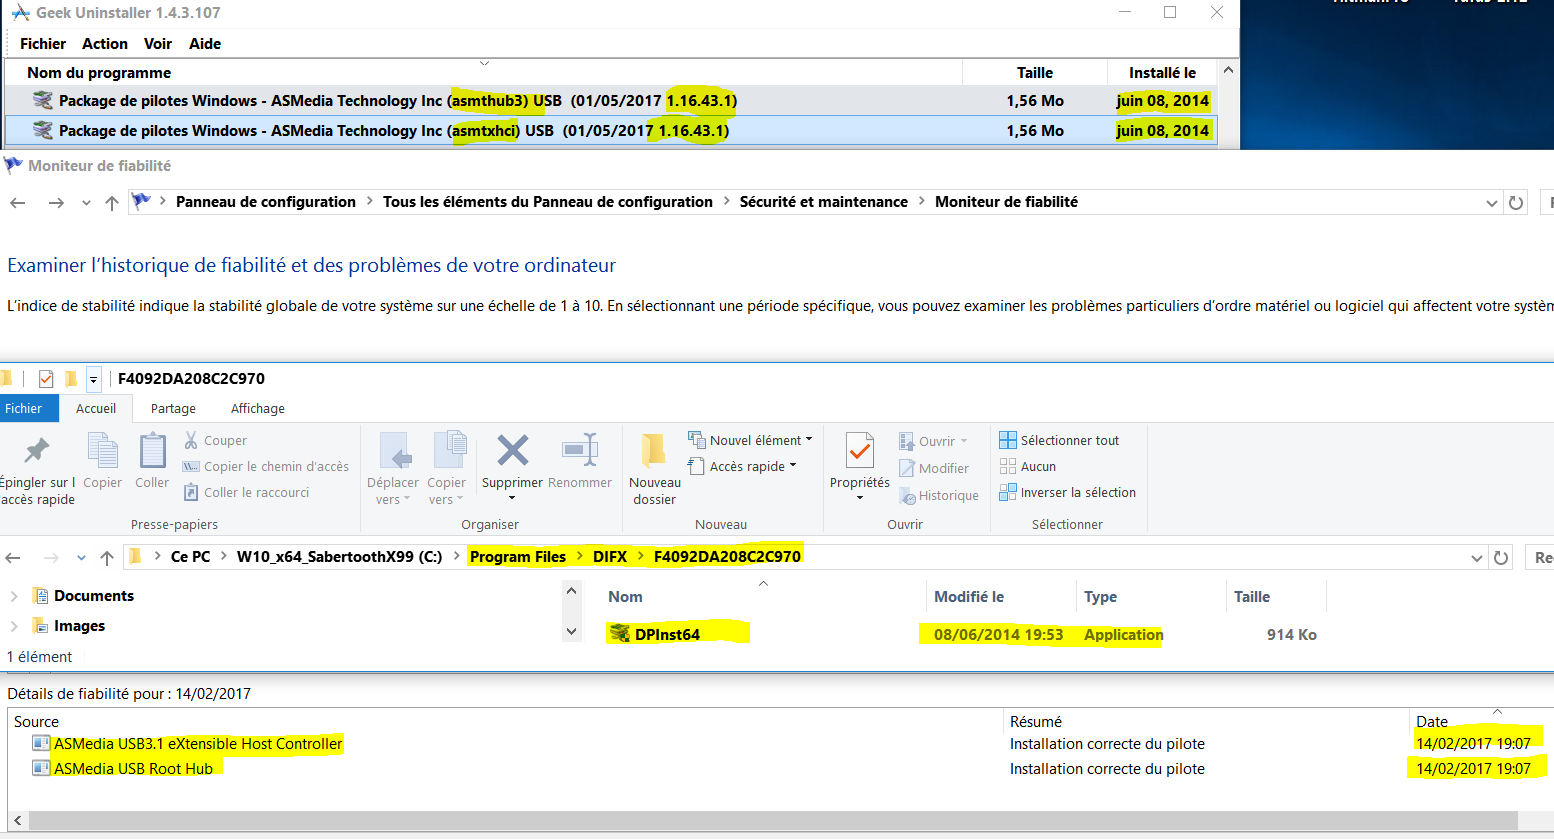Click Sélectionner tout

(x=1059, y=440)
